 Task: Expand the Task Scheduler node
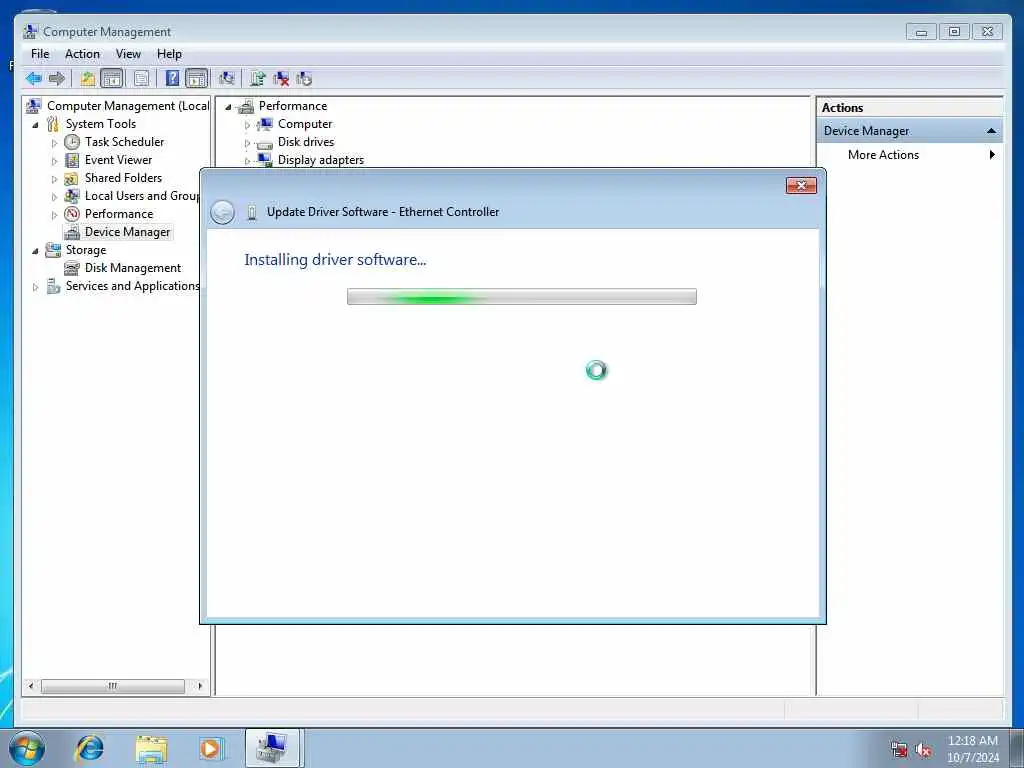[54, 142]
